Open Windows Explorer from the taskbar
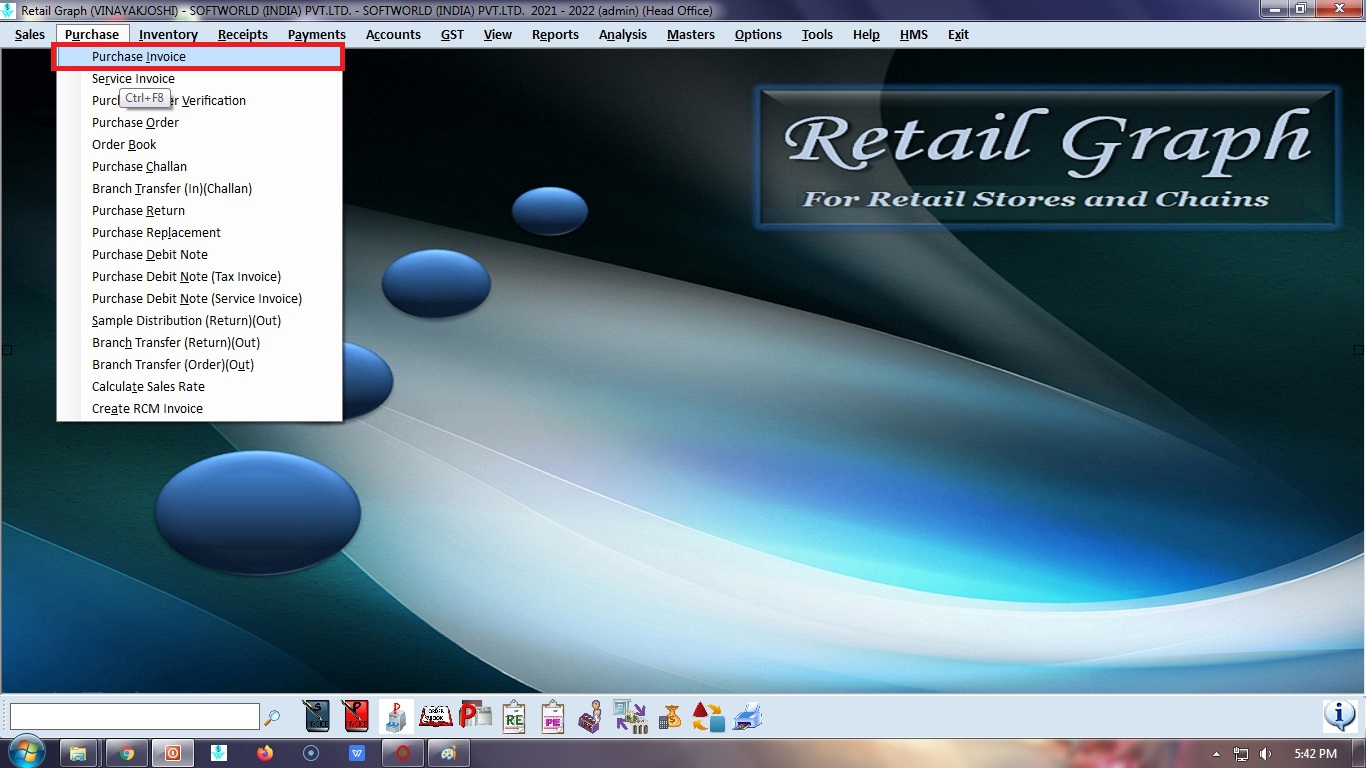The image size is (1366, 768). 79,753
